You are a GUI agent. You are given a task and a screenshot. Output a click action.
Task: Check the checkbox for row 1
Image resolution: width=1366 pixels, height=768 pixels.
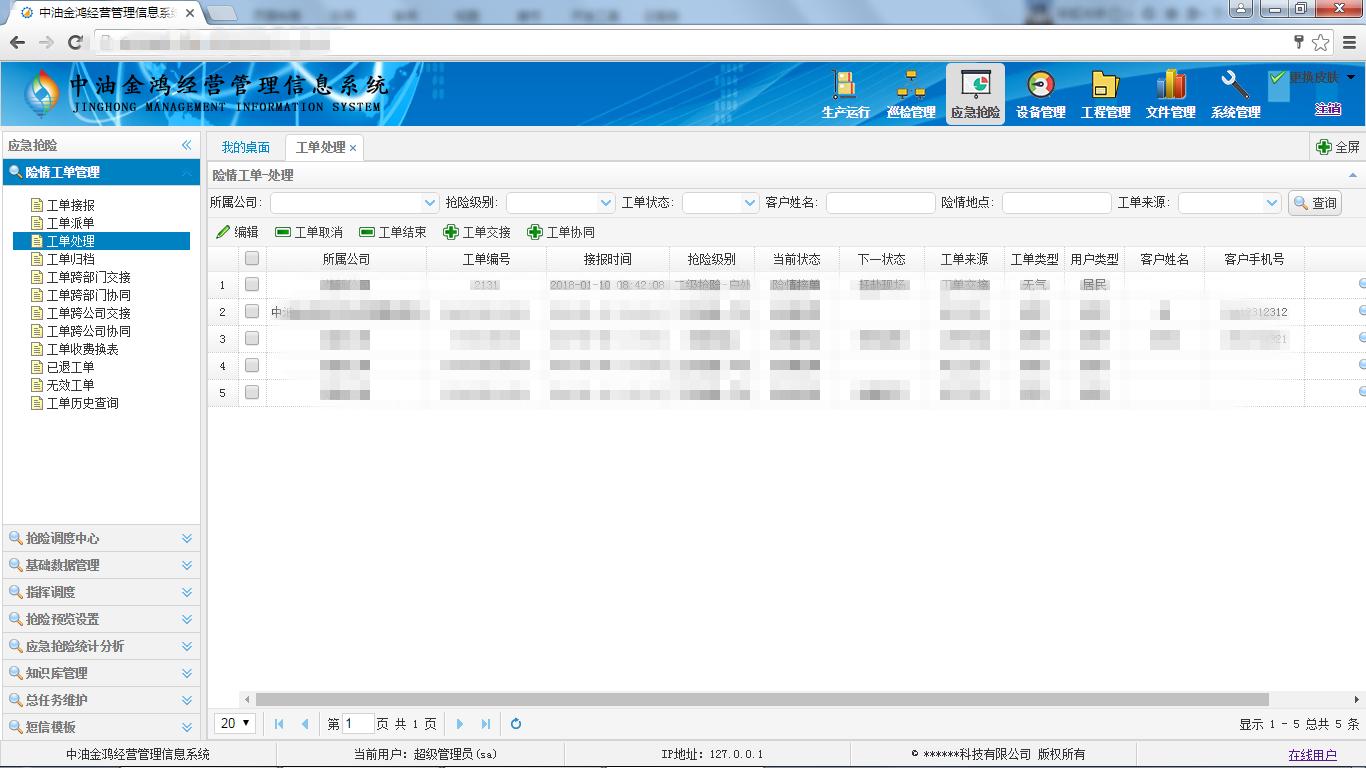(252, 285)
